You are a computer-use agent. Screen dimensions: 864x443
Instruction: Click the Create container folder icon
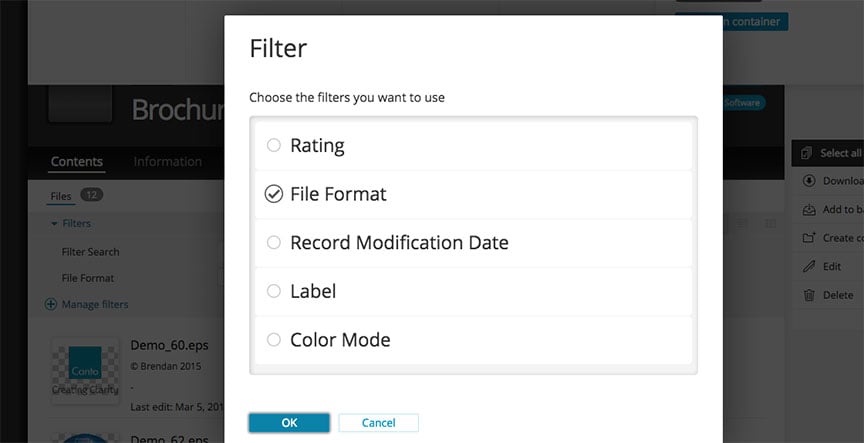tap(809, 238)
